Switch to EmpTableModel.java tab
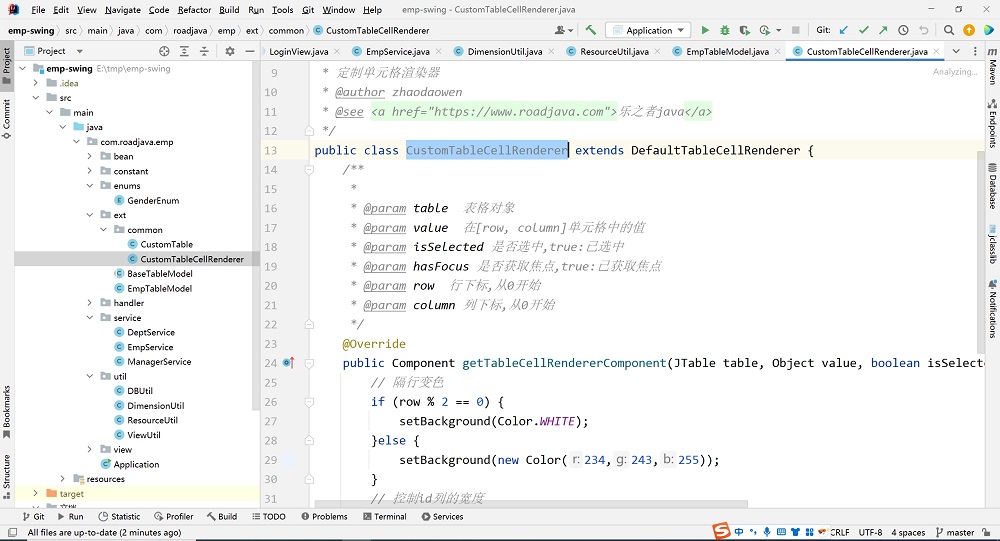 point(727,52)
